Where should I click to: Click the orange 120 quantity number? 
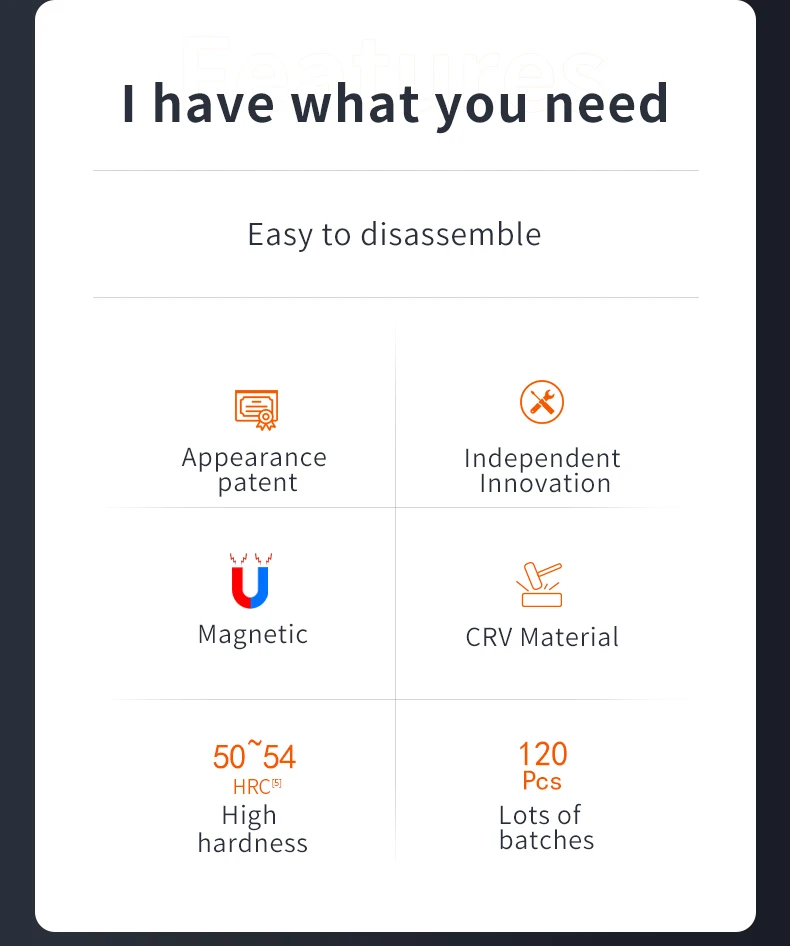542,754
